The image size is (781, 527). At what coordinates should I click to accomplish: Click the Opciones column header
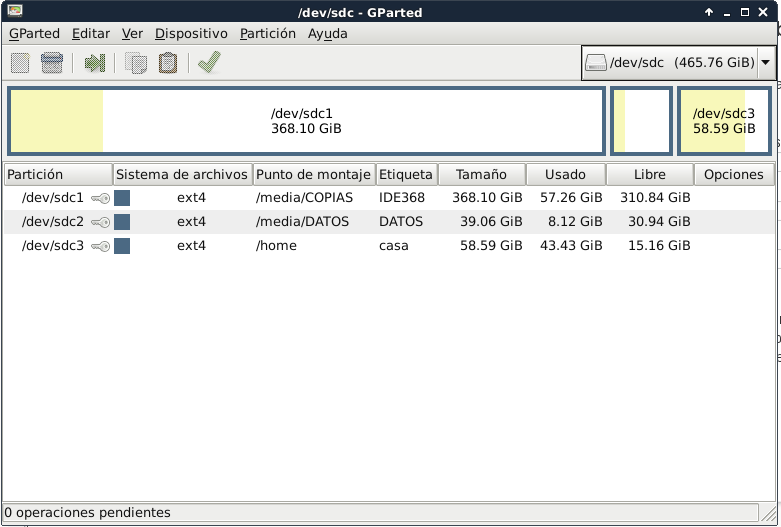pos(734,174)
